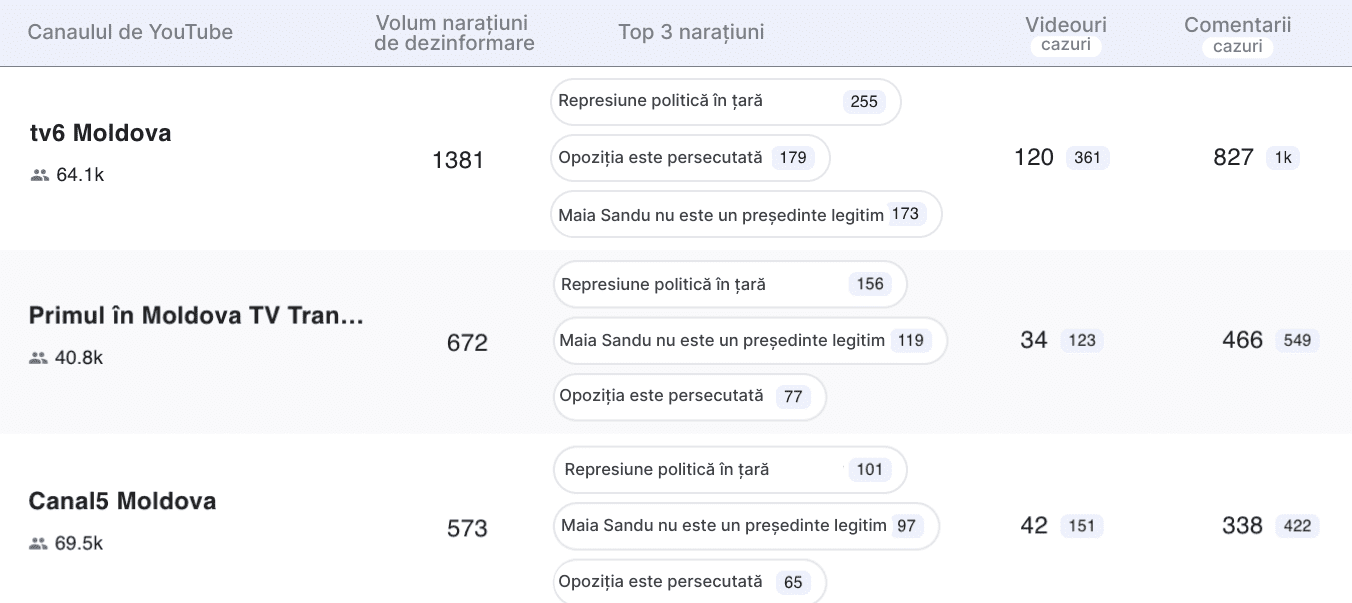The image size is (1352, 603).
Task: Select tv6 'Maia Sandu nu este' narrative pill
Action: pos(746,214)
